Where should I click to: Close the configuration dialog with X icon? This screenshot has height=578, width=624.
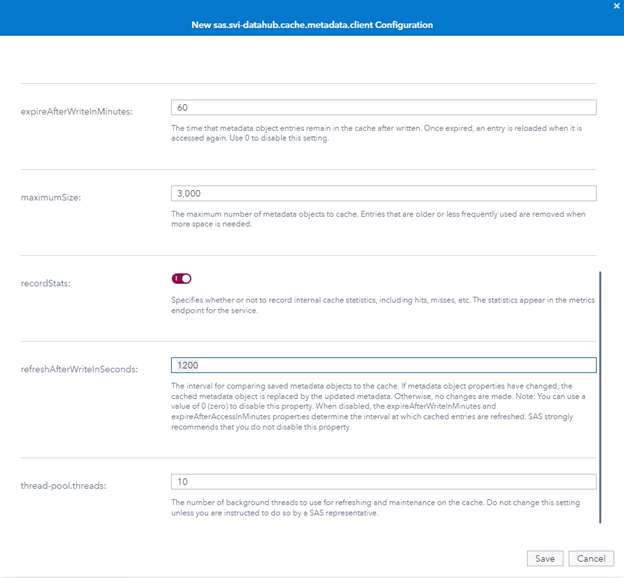616,6
